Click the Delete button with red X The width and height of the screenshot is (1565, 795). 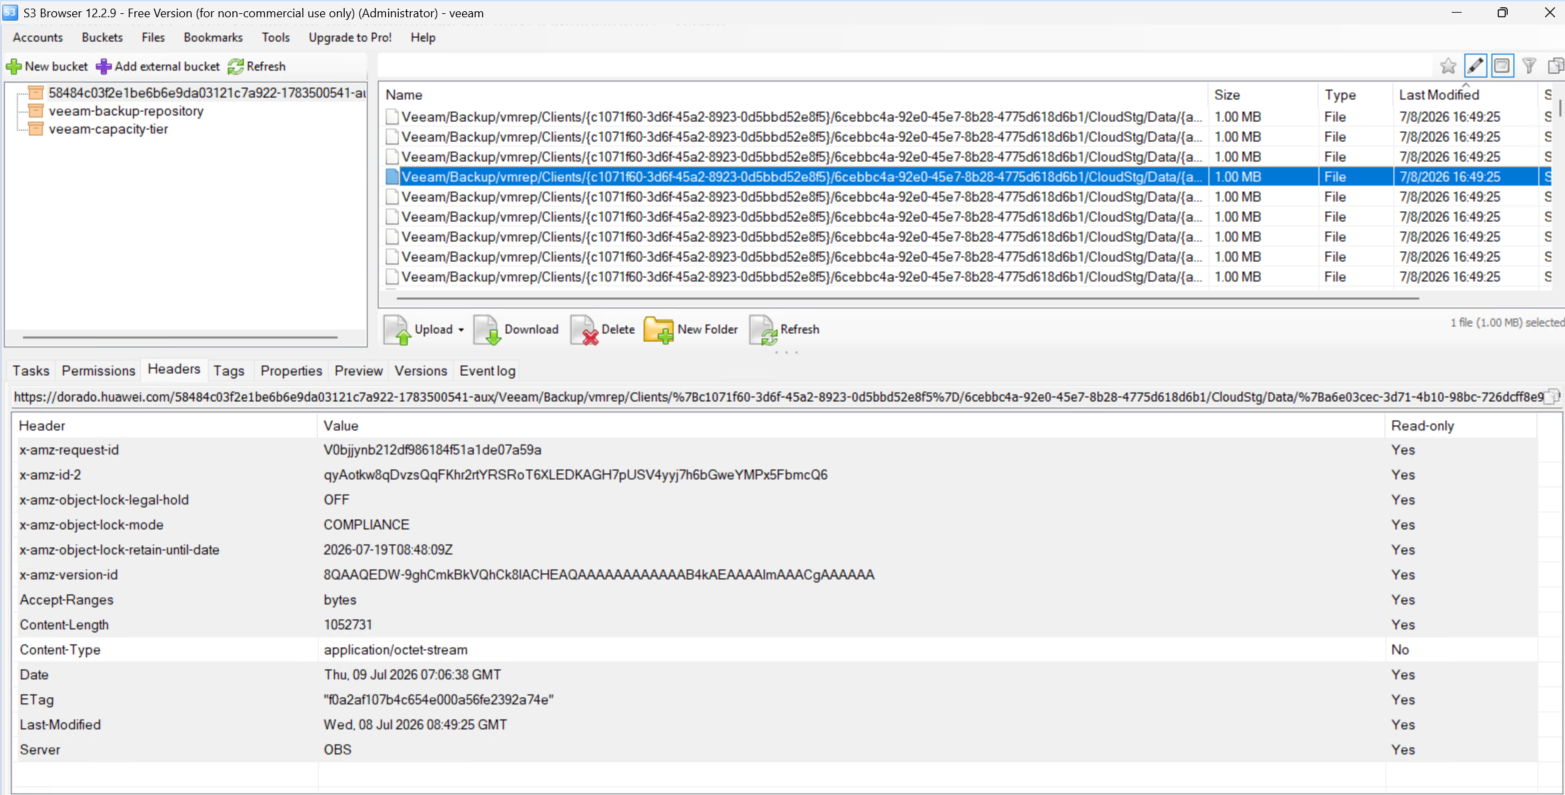[x=603, y=329]
